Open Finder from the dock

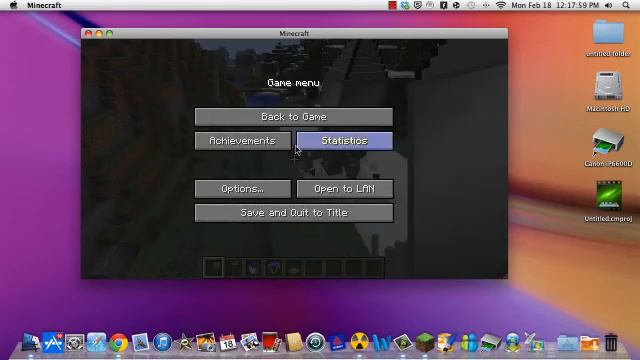click(31, 342)
